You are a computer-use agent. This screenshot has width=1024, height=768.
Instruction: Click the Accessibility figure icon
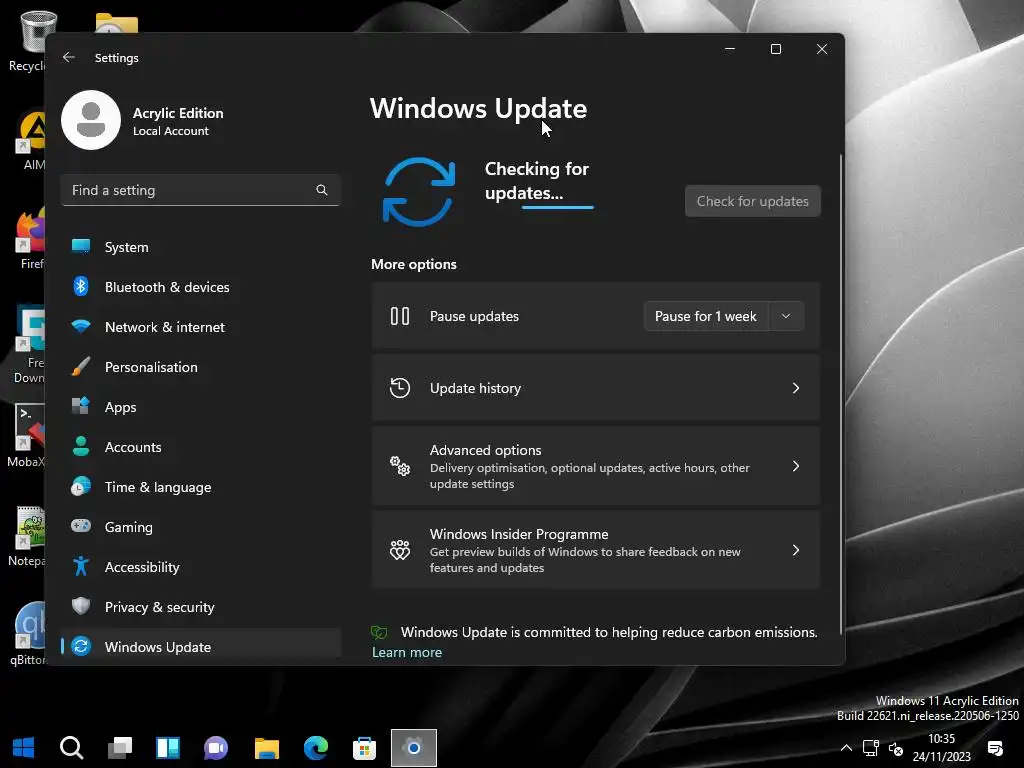click(x=81, y=566)
